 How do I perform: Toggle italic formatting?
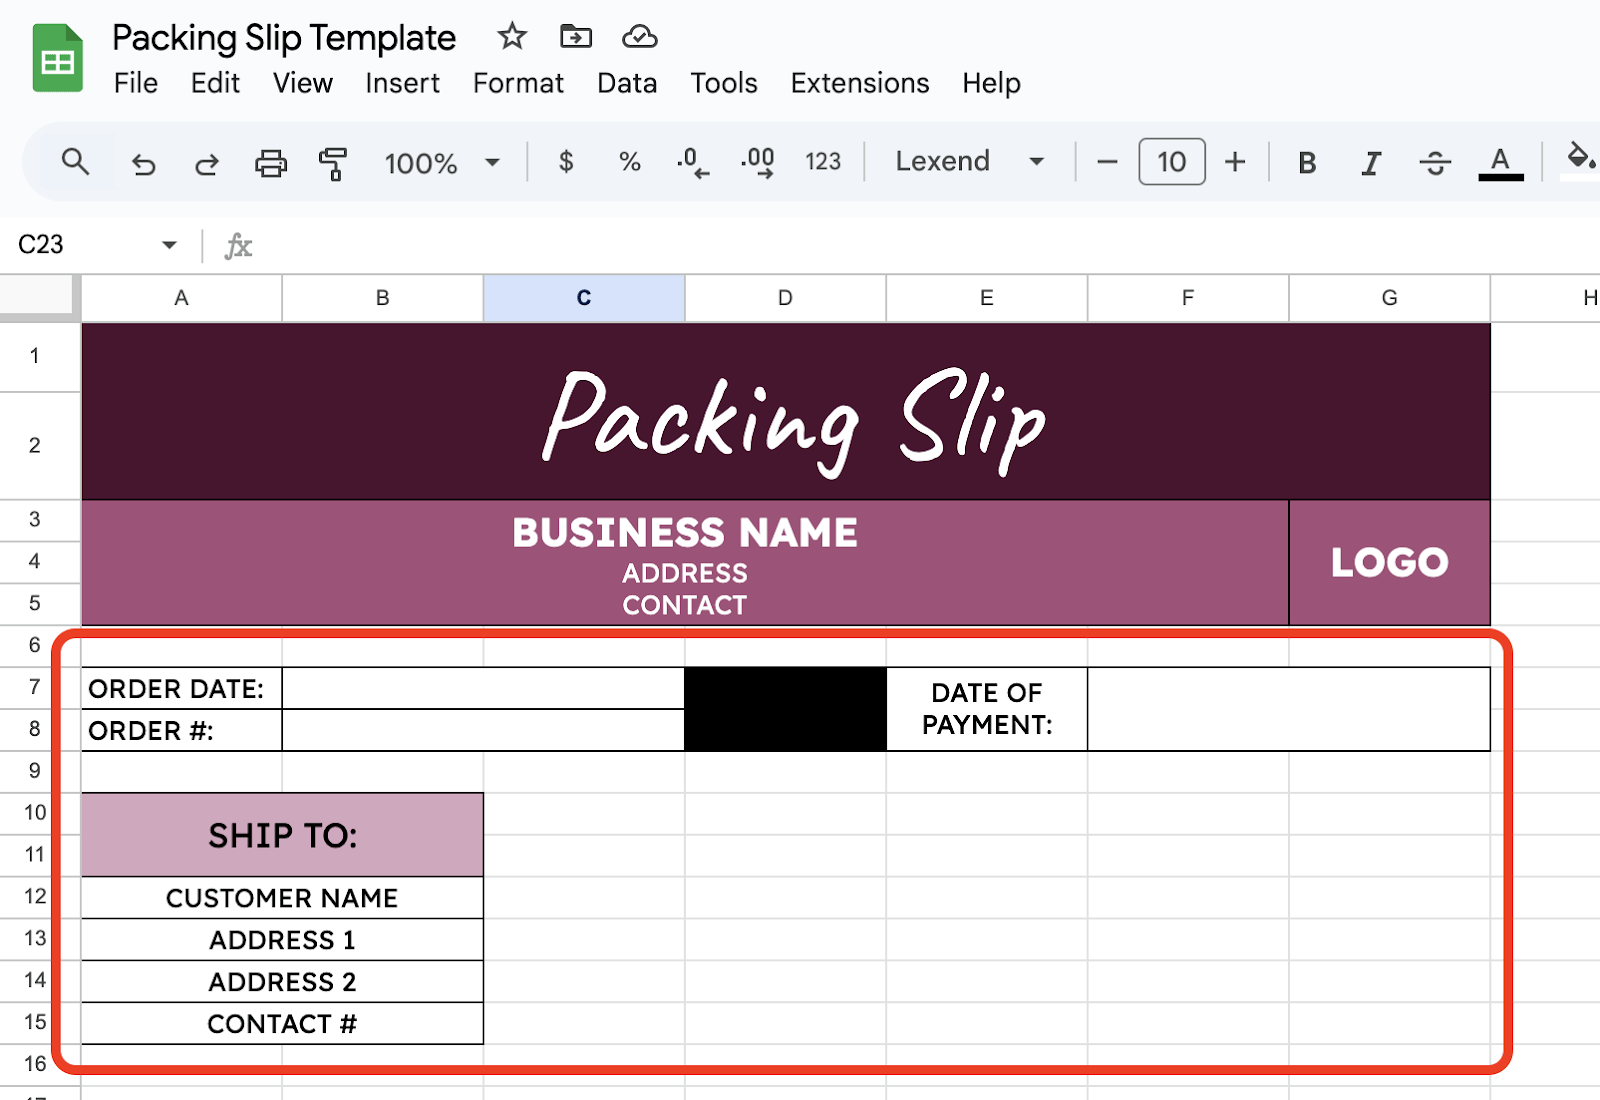[x=1371, y=163]
